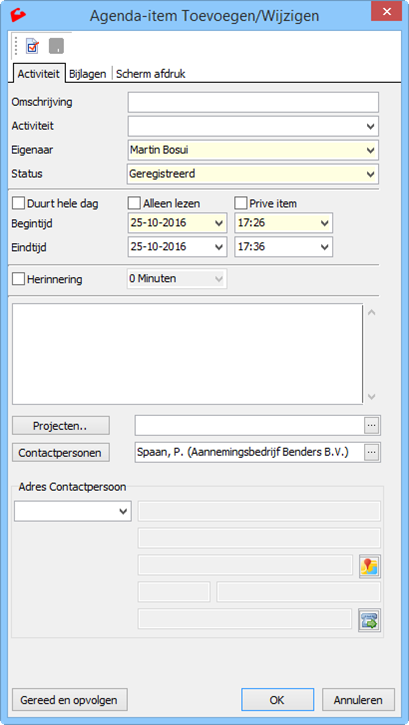Confirm with the OK button
Image resolution: width=409 pixels, height=725 pixels.
tap(277, 700)
